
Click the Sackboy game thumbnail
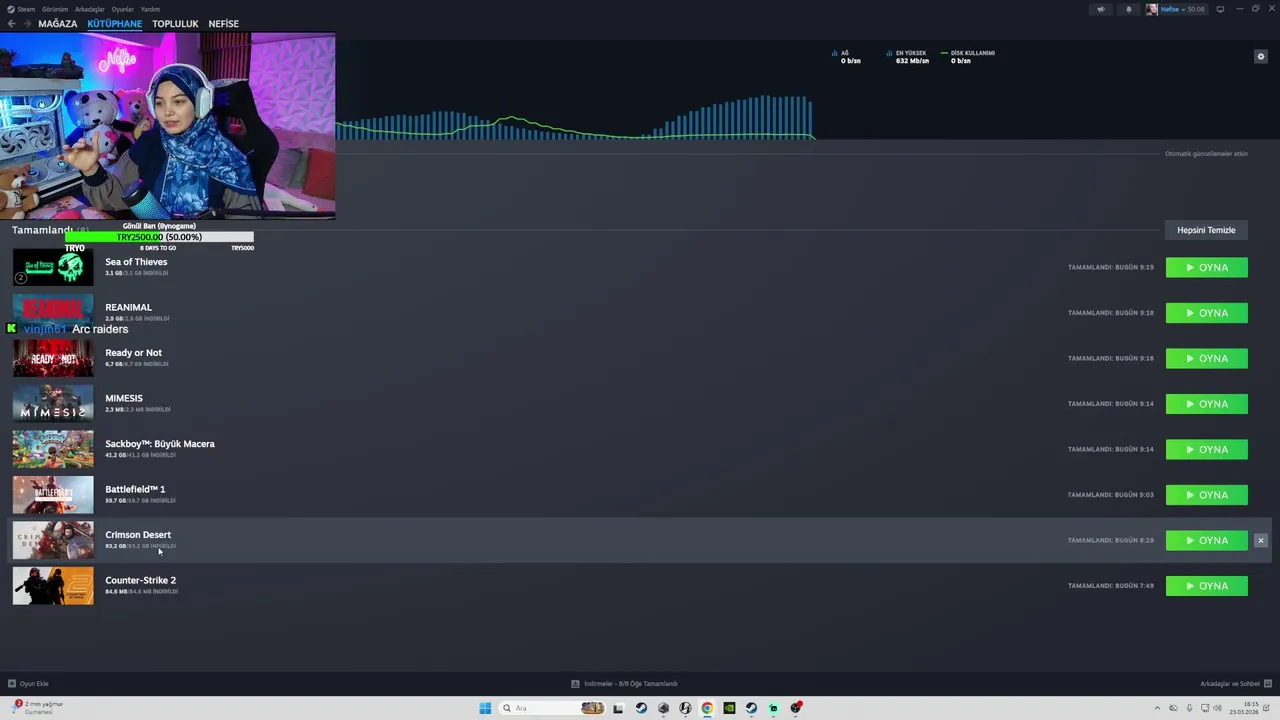tap(53, 449)
